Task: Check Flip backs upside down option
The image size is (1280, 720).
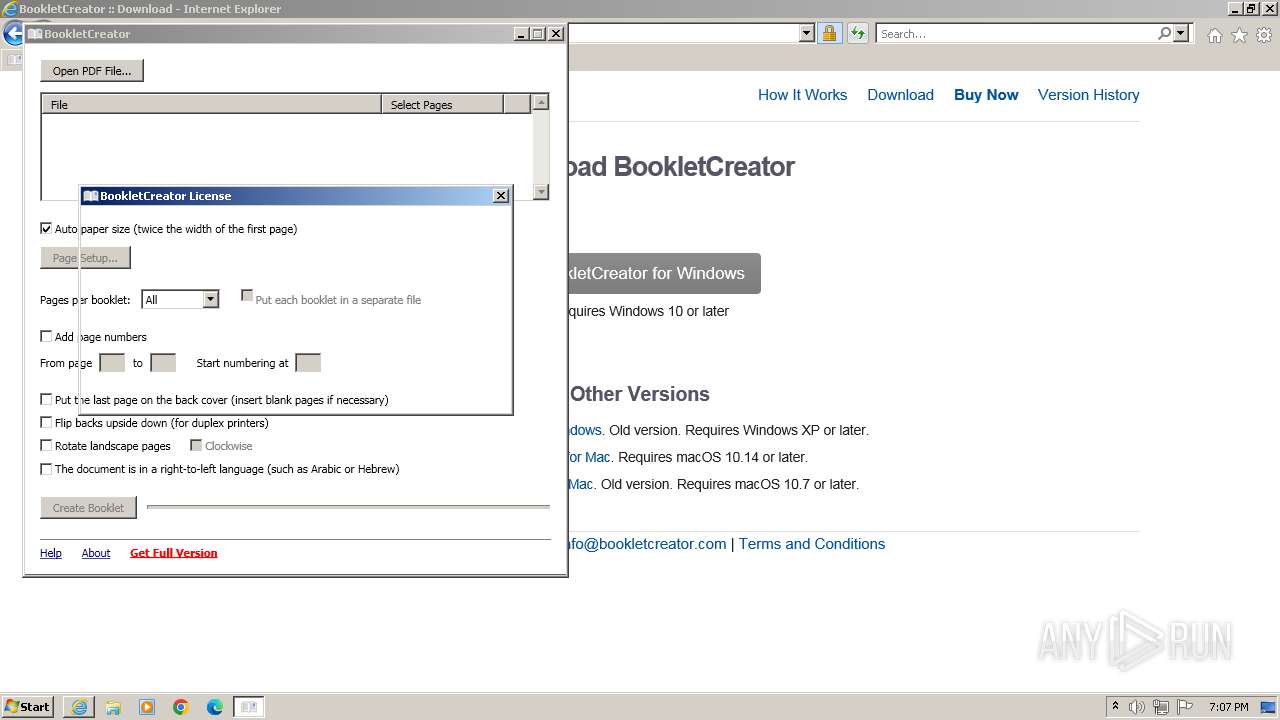Action: (x=46, y=422)
